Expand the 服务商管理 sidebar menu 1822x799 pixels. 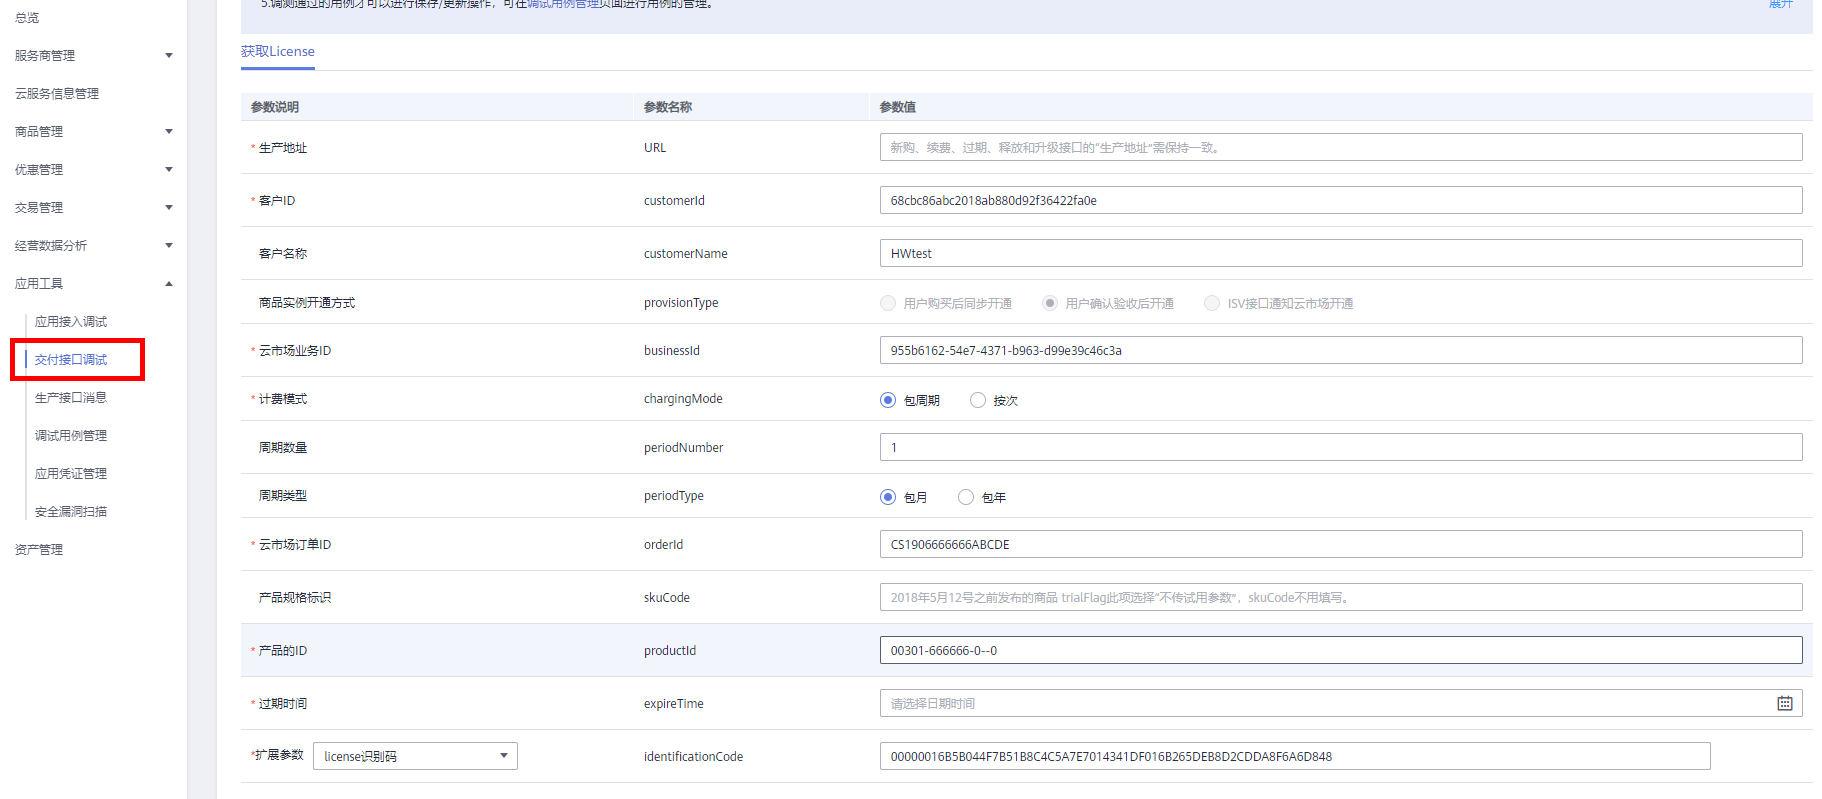click(93, 56)
